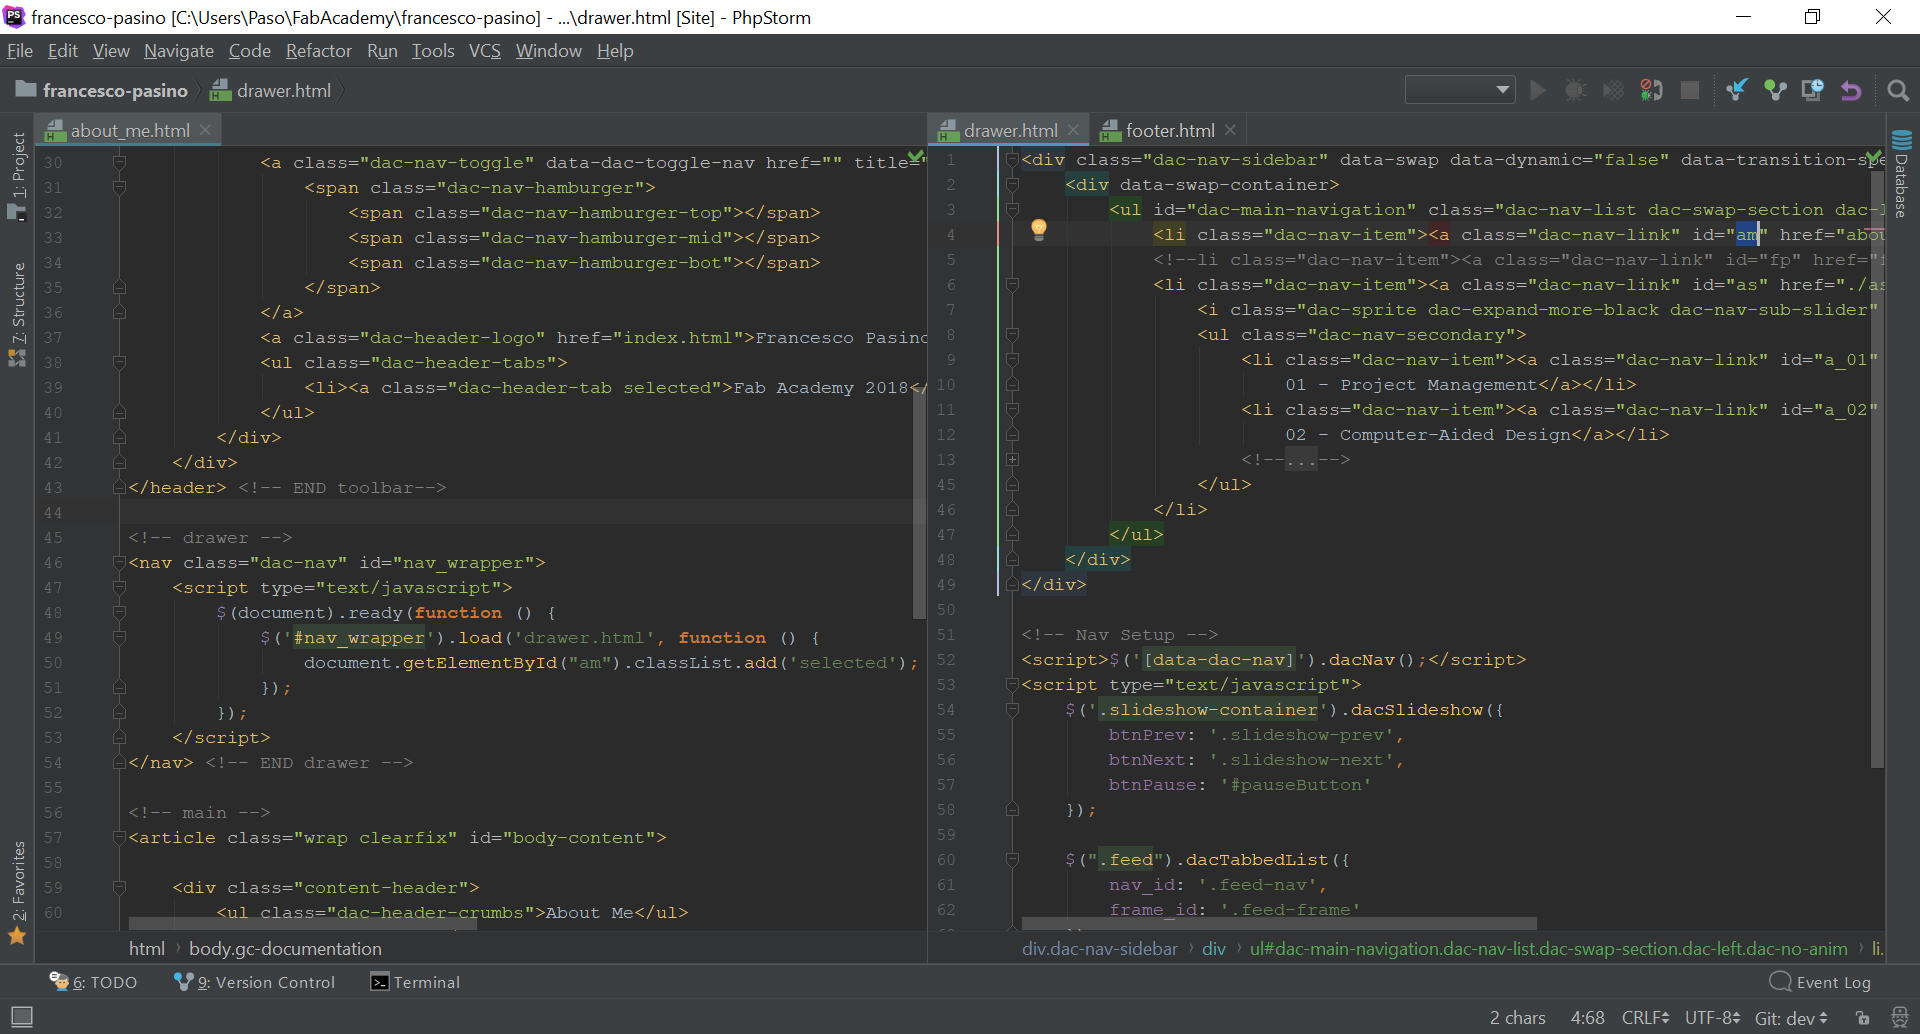Collapse the dacSlideshow call on line 54
Image resolution: width=1920 pixels, height=1034 pixels.
pos(1012,710)
